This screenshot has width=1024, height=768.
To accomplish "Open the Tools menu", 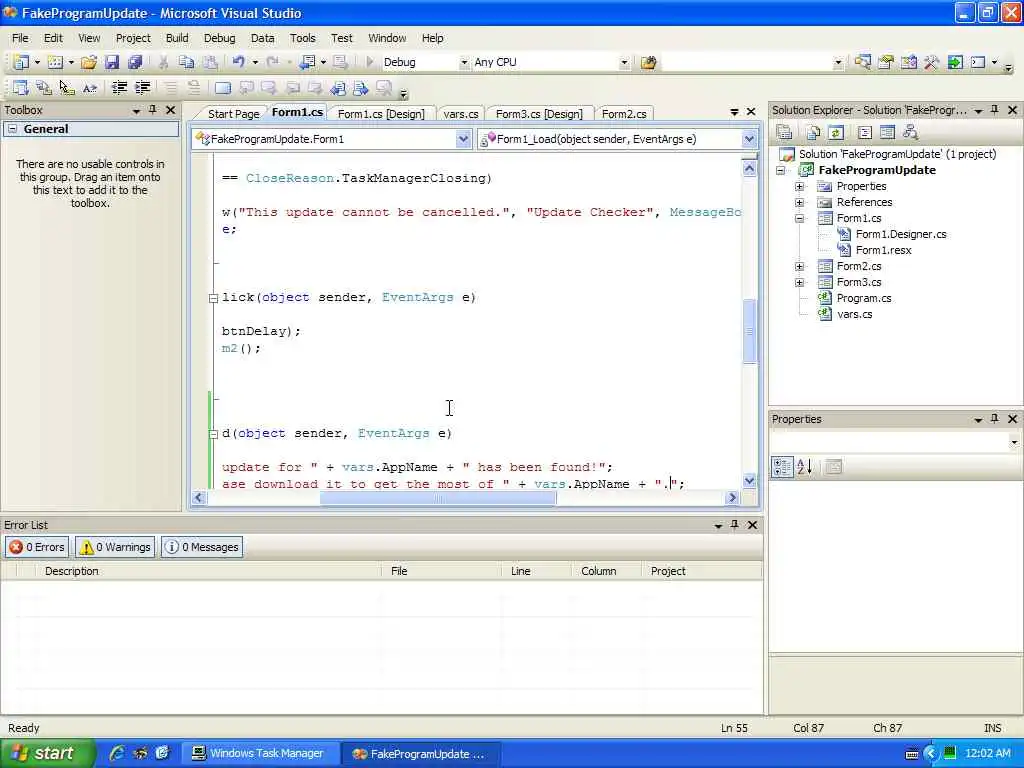I will coord(302,38).
